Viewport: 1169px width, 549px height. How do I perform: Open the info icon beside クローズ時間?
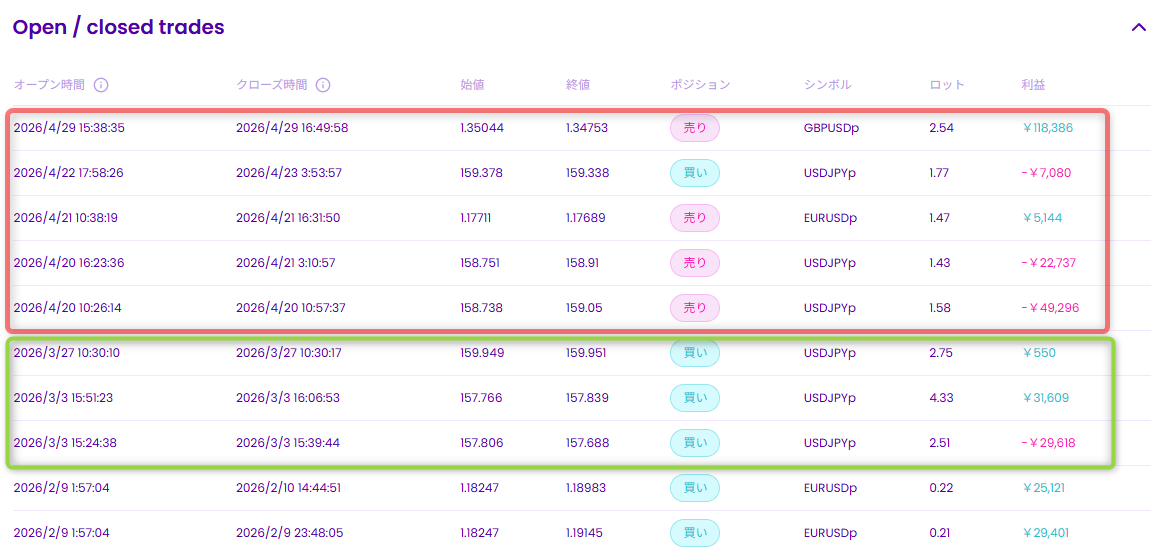(x=323, y=85)
